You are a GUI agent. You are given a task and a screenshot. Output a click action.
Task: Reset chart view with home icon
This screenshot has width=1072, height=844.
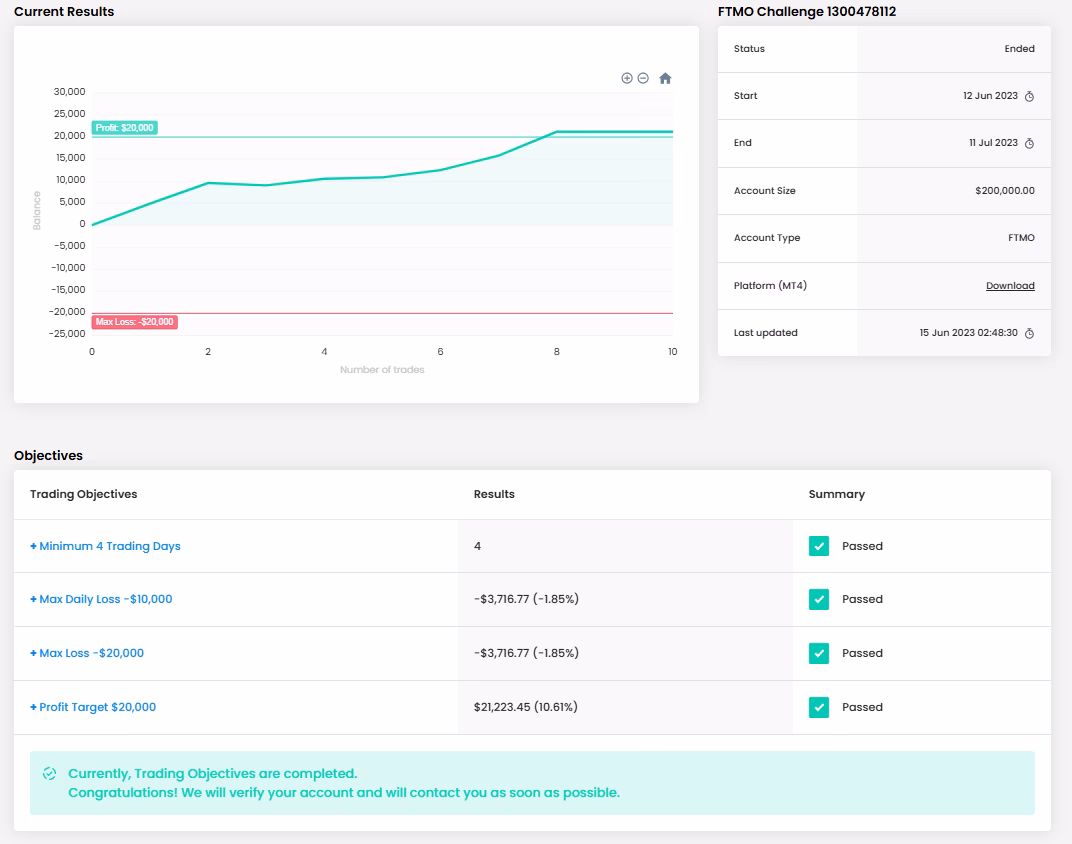[665, 78]
